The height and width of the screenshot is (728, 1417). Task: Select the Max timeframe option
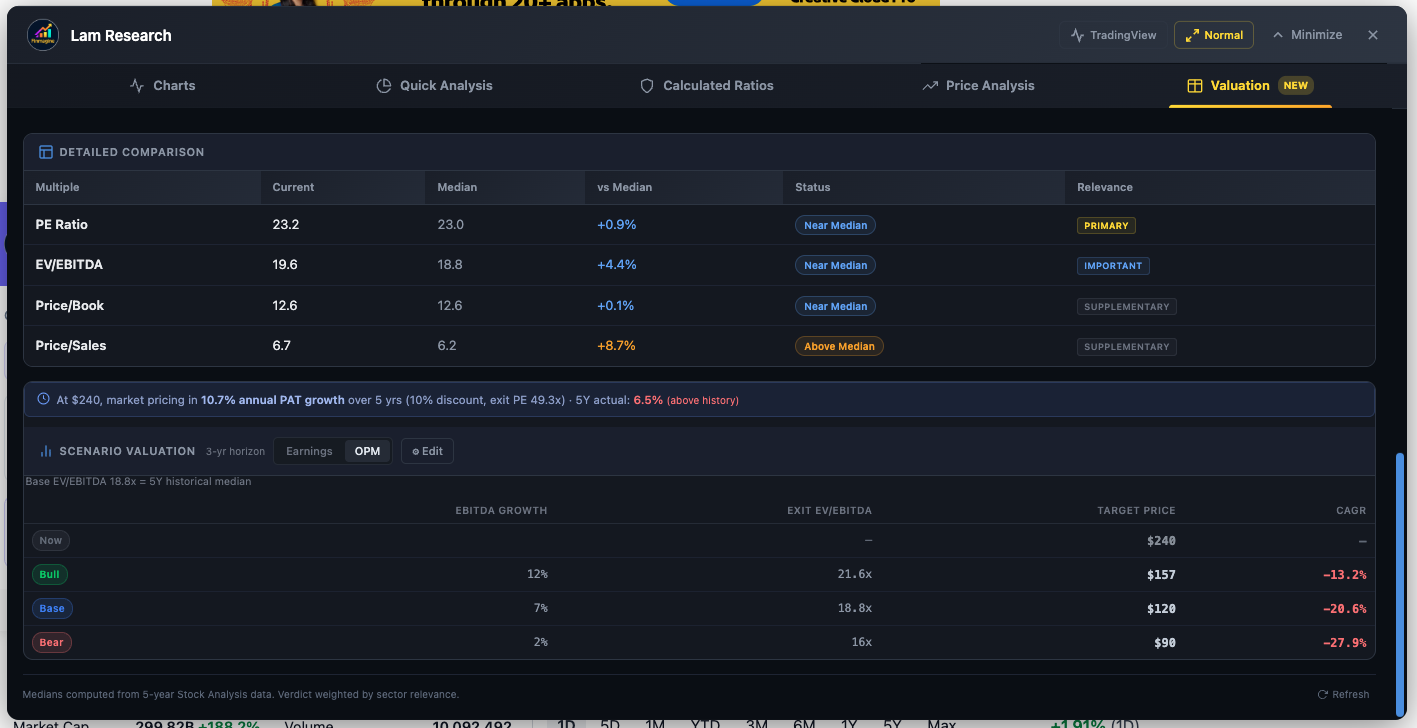[x=940, y=722]
